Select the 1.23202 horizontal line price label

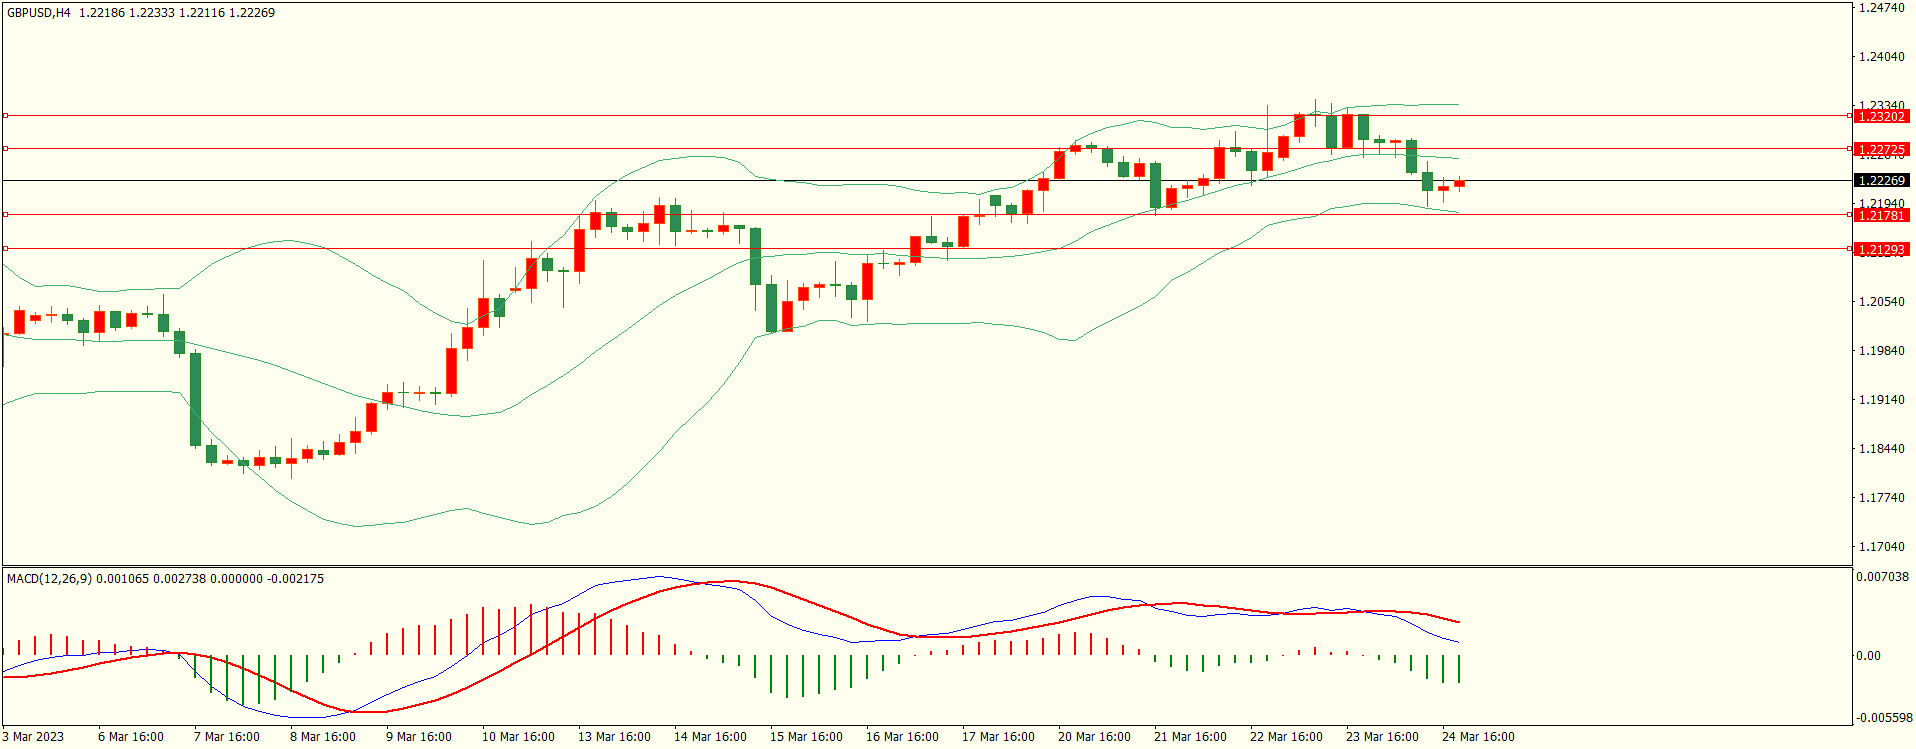click(1881, 117)
